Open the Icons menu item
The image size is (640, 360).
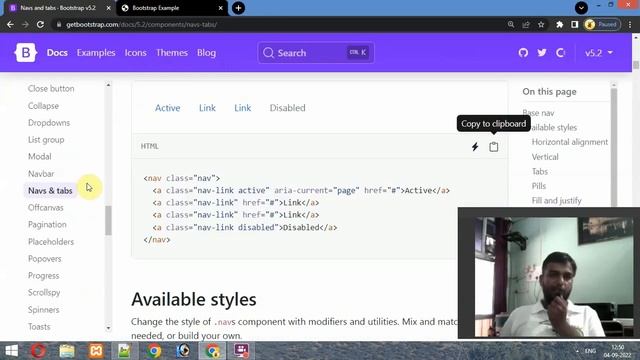(x=136, y=53)
